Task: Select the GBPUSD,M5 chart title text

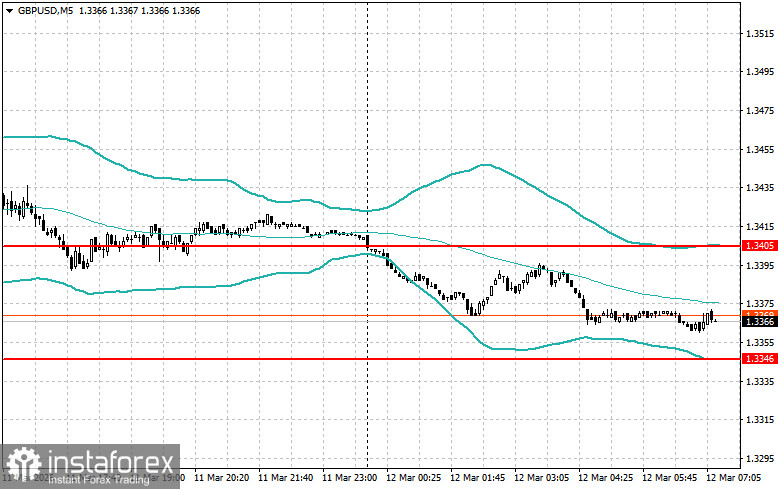Action: tap(45, 10)
